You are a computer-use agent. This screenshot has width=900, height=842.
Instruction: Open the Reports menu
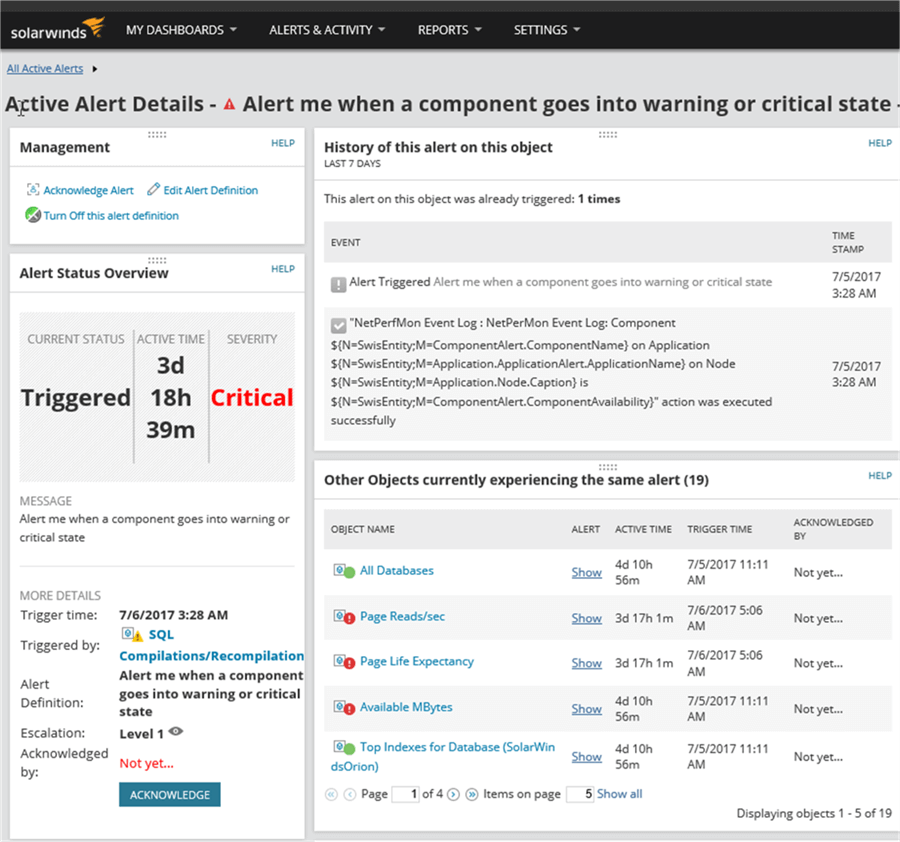point(449,30)
